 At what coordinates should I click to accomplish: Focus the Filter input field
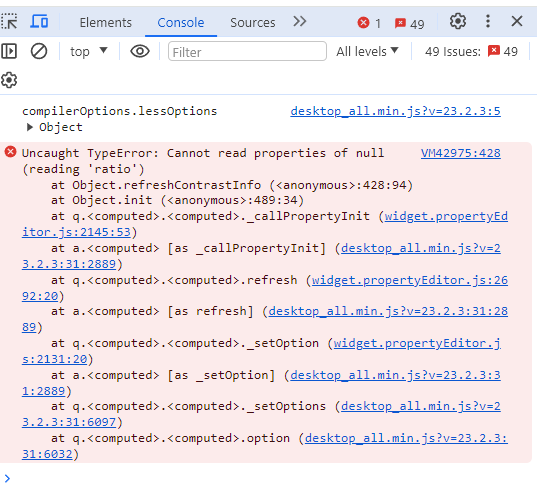pyautogui.click(x=247, y=51)
